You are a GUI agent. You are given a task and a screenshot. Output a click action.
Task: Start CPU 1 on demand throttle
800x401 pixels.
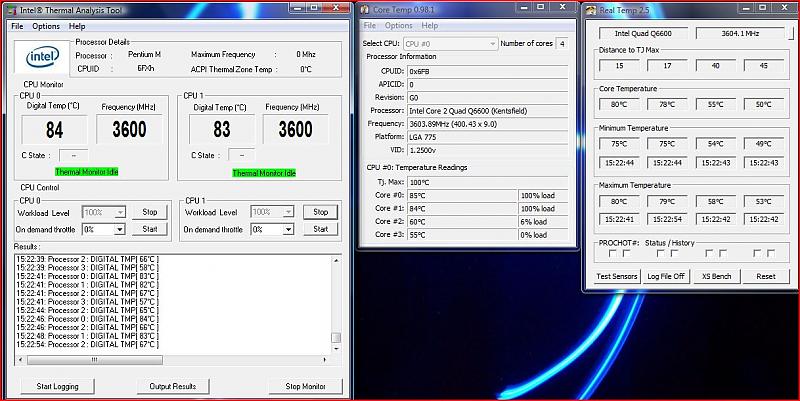320,230
